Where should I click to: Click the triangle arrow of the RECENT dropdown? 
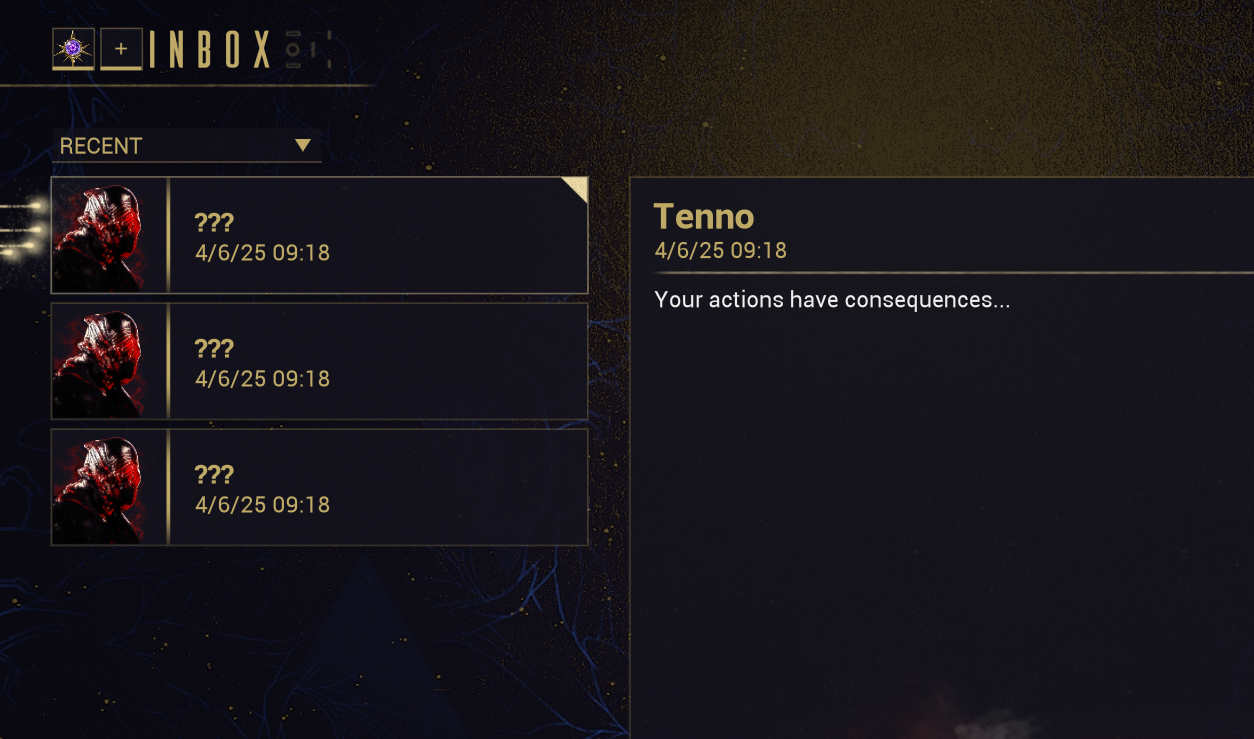(x=303, y=146)
